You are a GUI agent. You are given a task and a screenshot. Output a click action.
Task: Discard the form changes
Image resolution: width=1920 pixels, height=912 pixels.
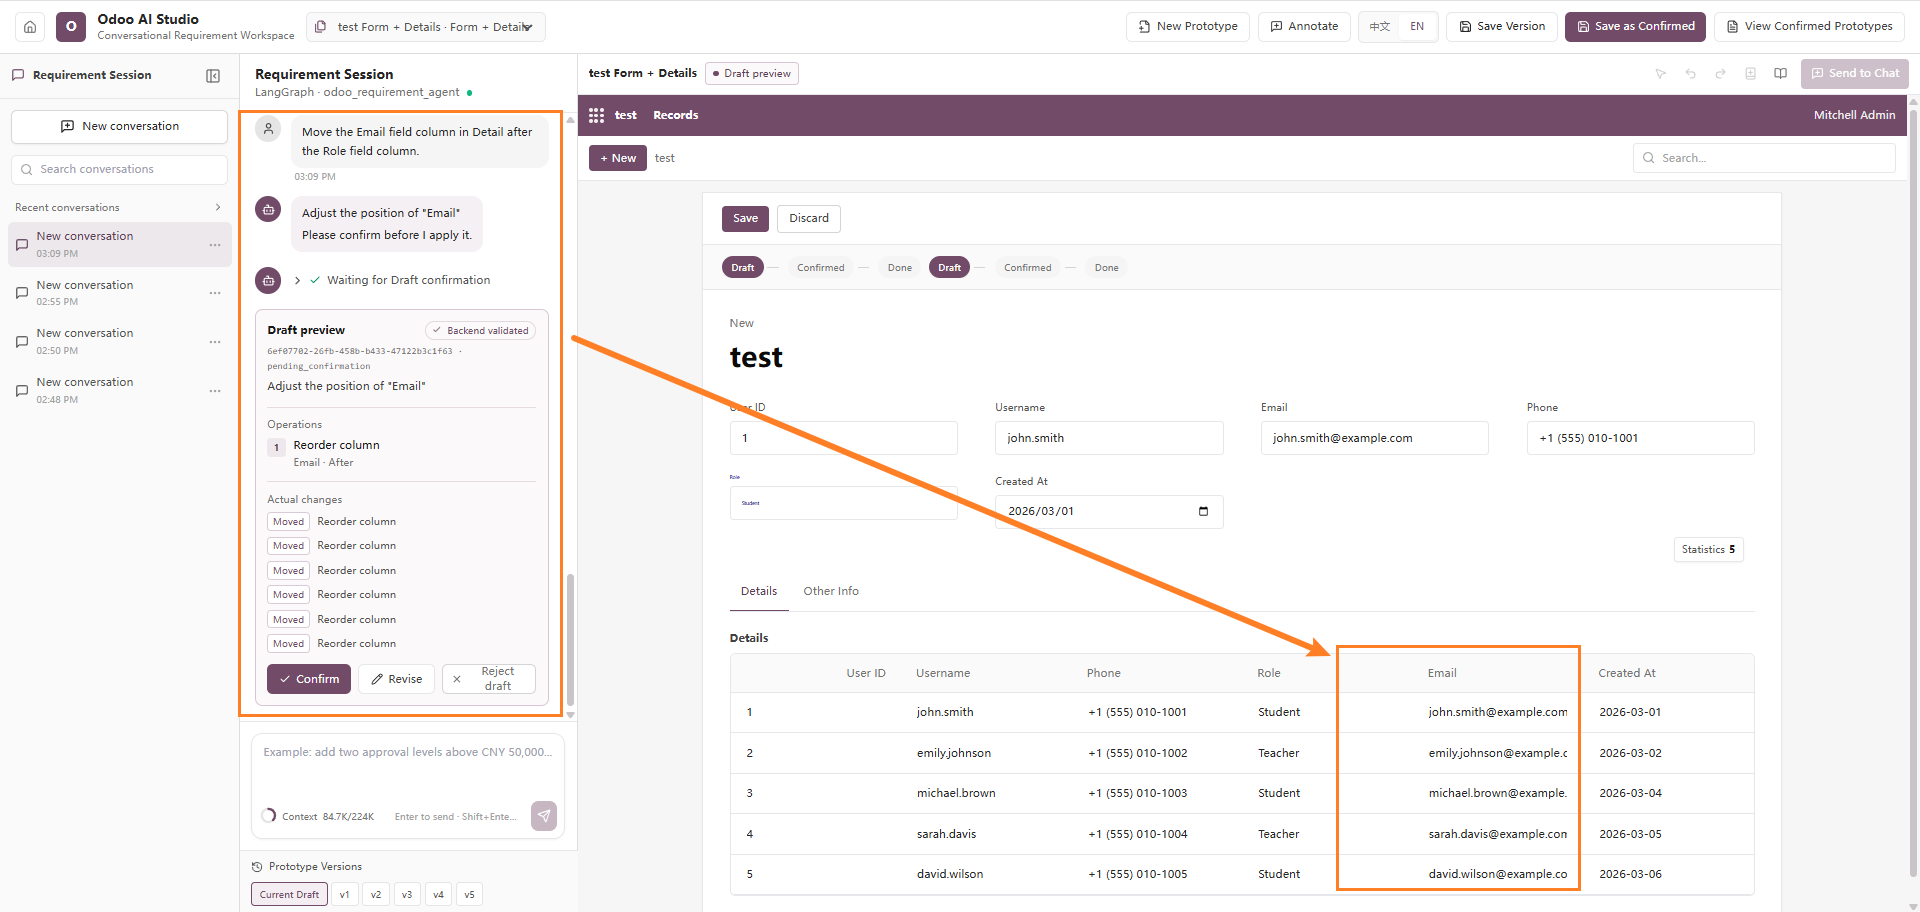[809, 219]
